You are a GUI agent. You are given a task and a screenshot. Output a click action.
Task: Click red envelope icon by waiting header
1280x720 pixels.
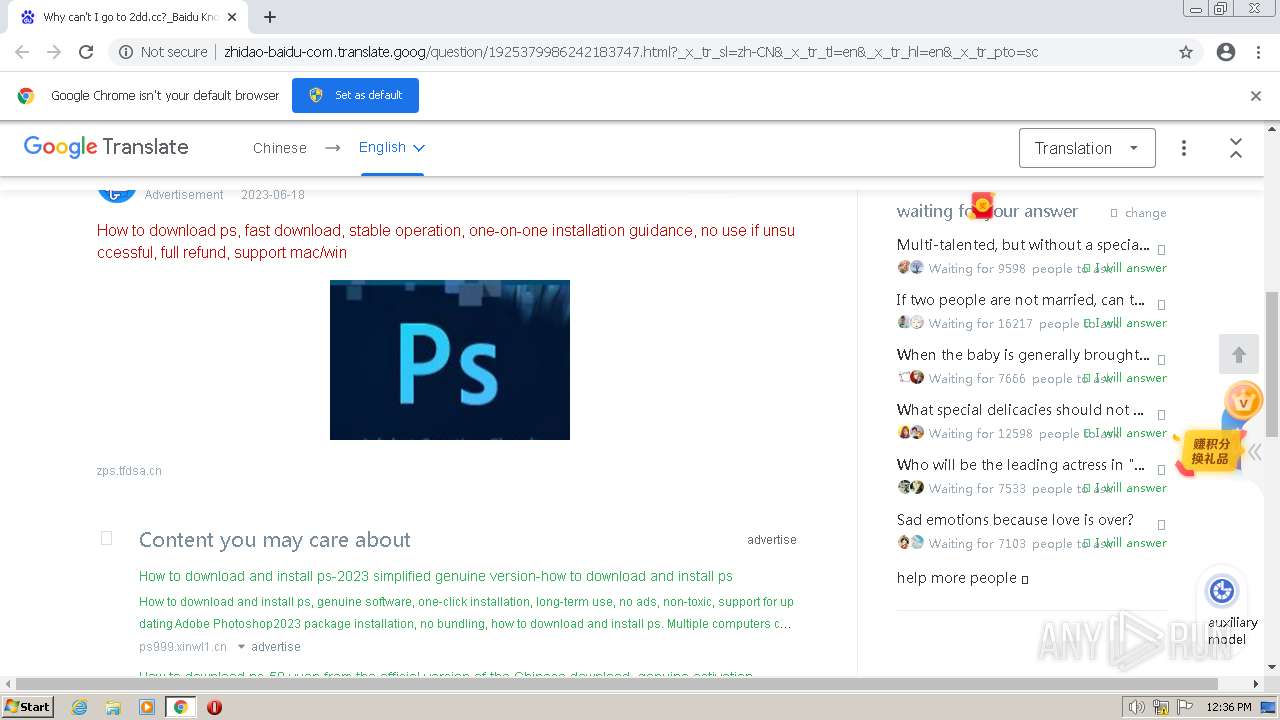(x=982, y=205)
